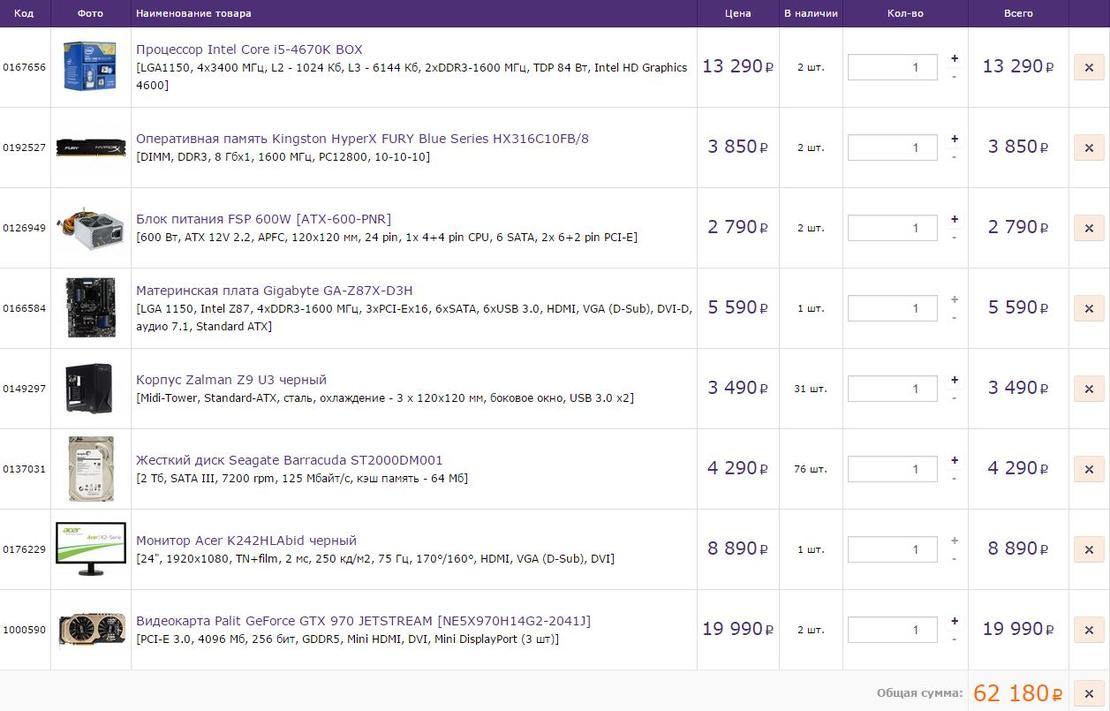Click the Gigabyte motherboard photo
Viewport: 1110px width, 711px height.
click(x=91, y=307)
